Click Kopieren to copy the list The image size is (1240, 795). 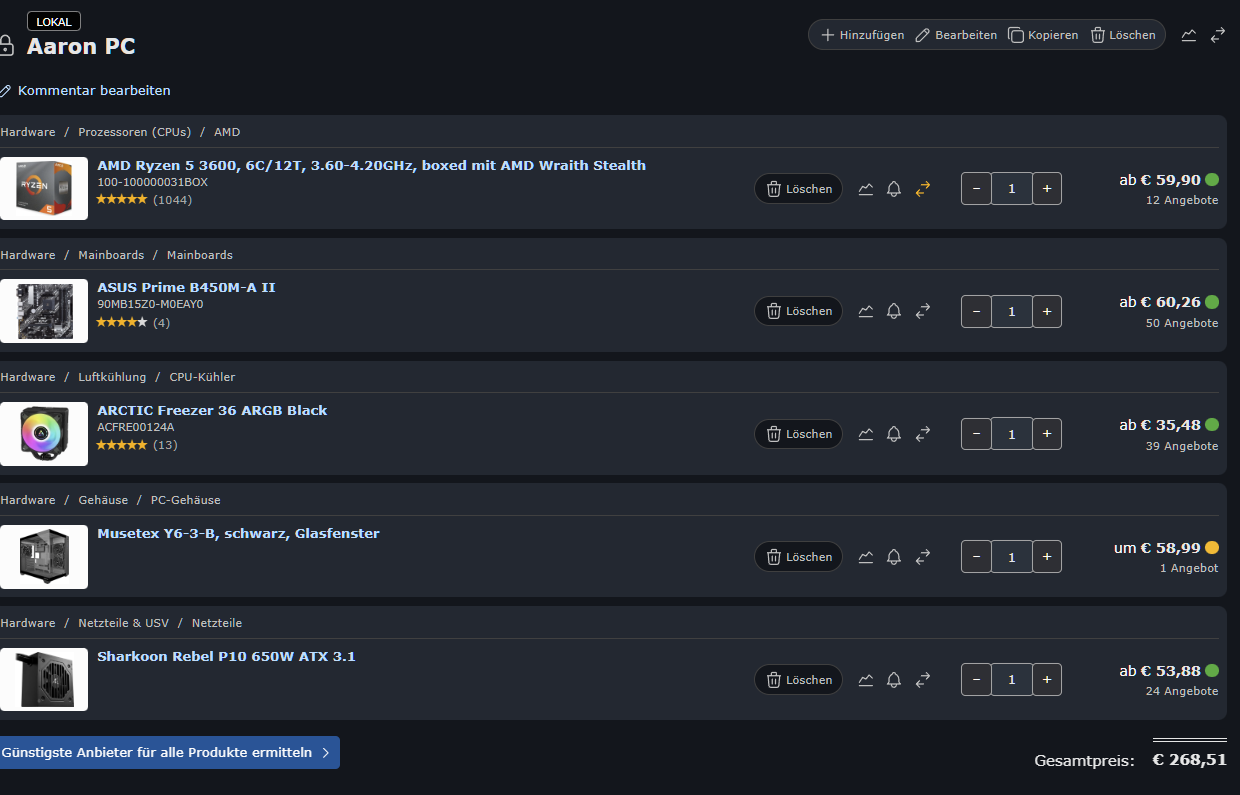(x=1043, y=35)
